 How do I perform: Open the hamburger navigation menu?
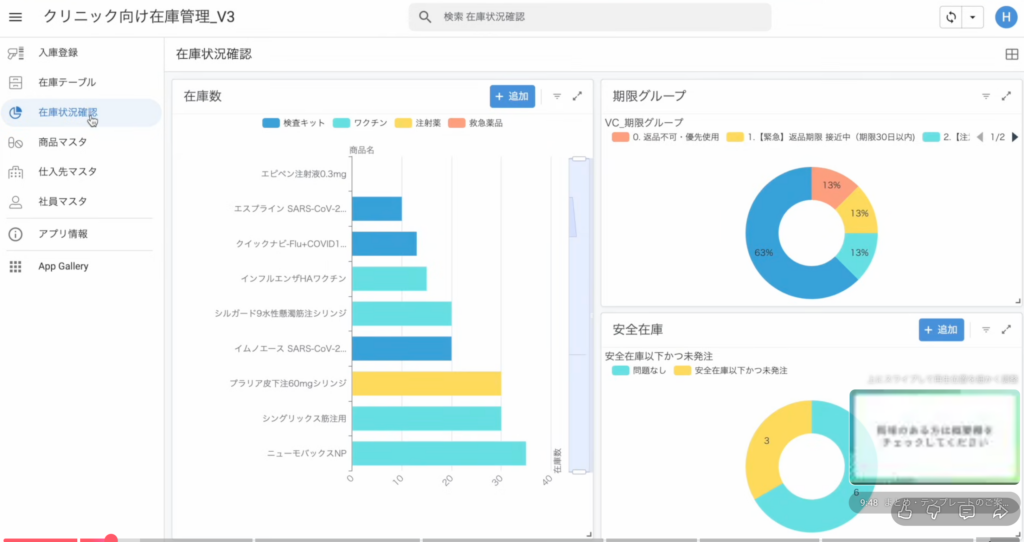point(15,17)
